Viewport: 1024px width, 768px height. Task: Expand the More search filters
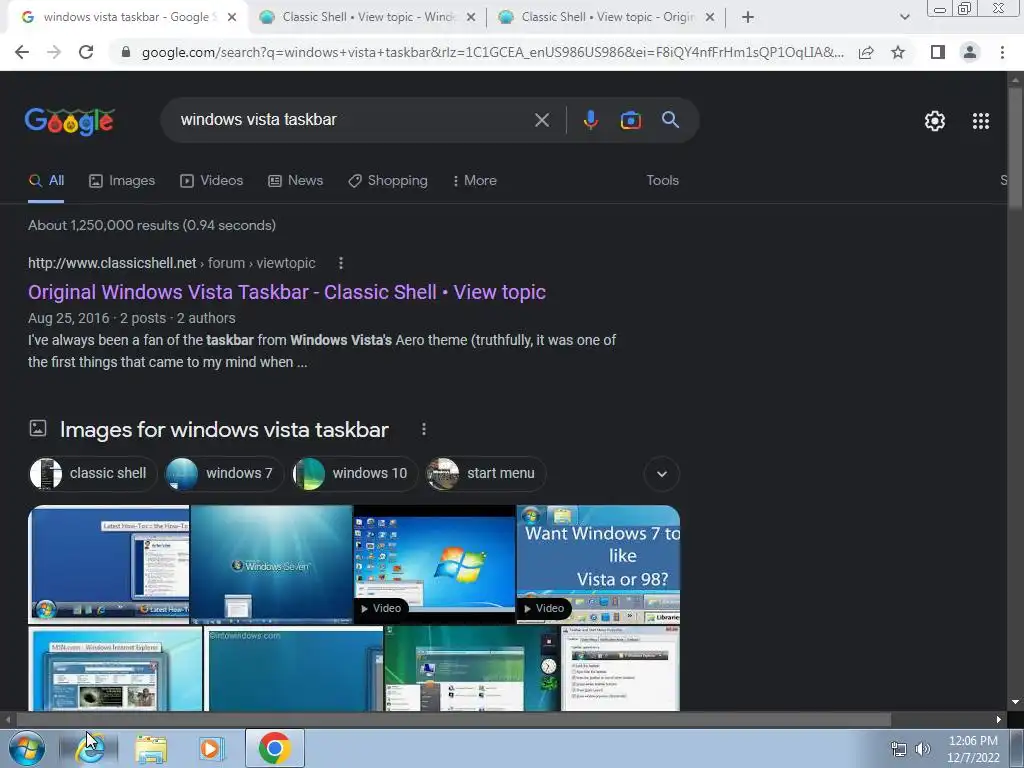pyautogui.click(x=475, y=181)
